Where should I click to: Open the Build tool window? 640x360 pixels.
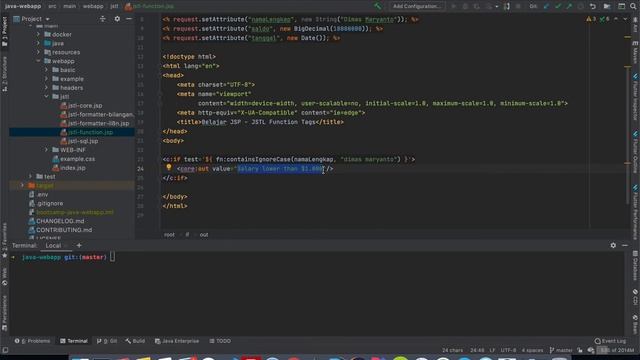point(135,341)
